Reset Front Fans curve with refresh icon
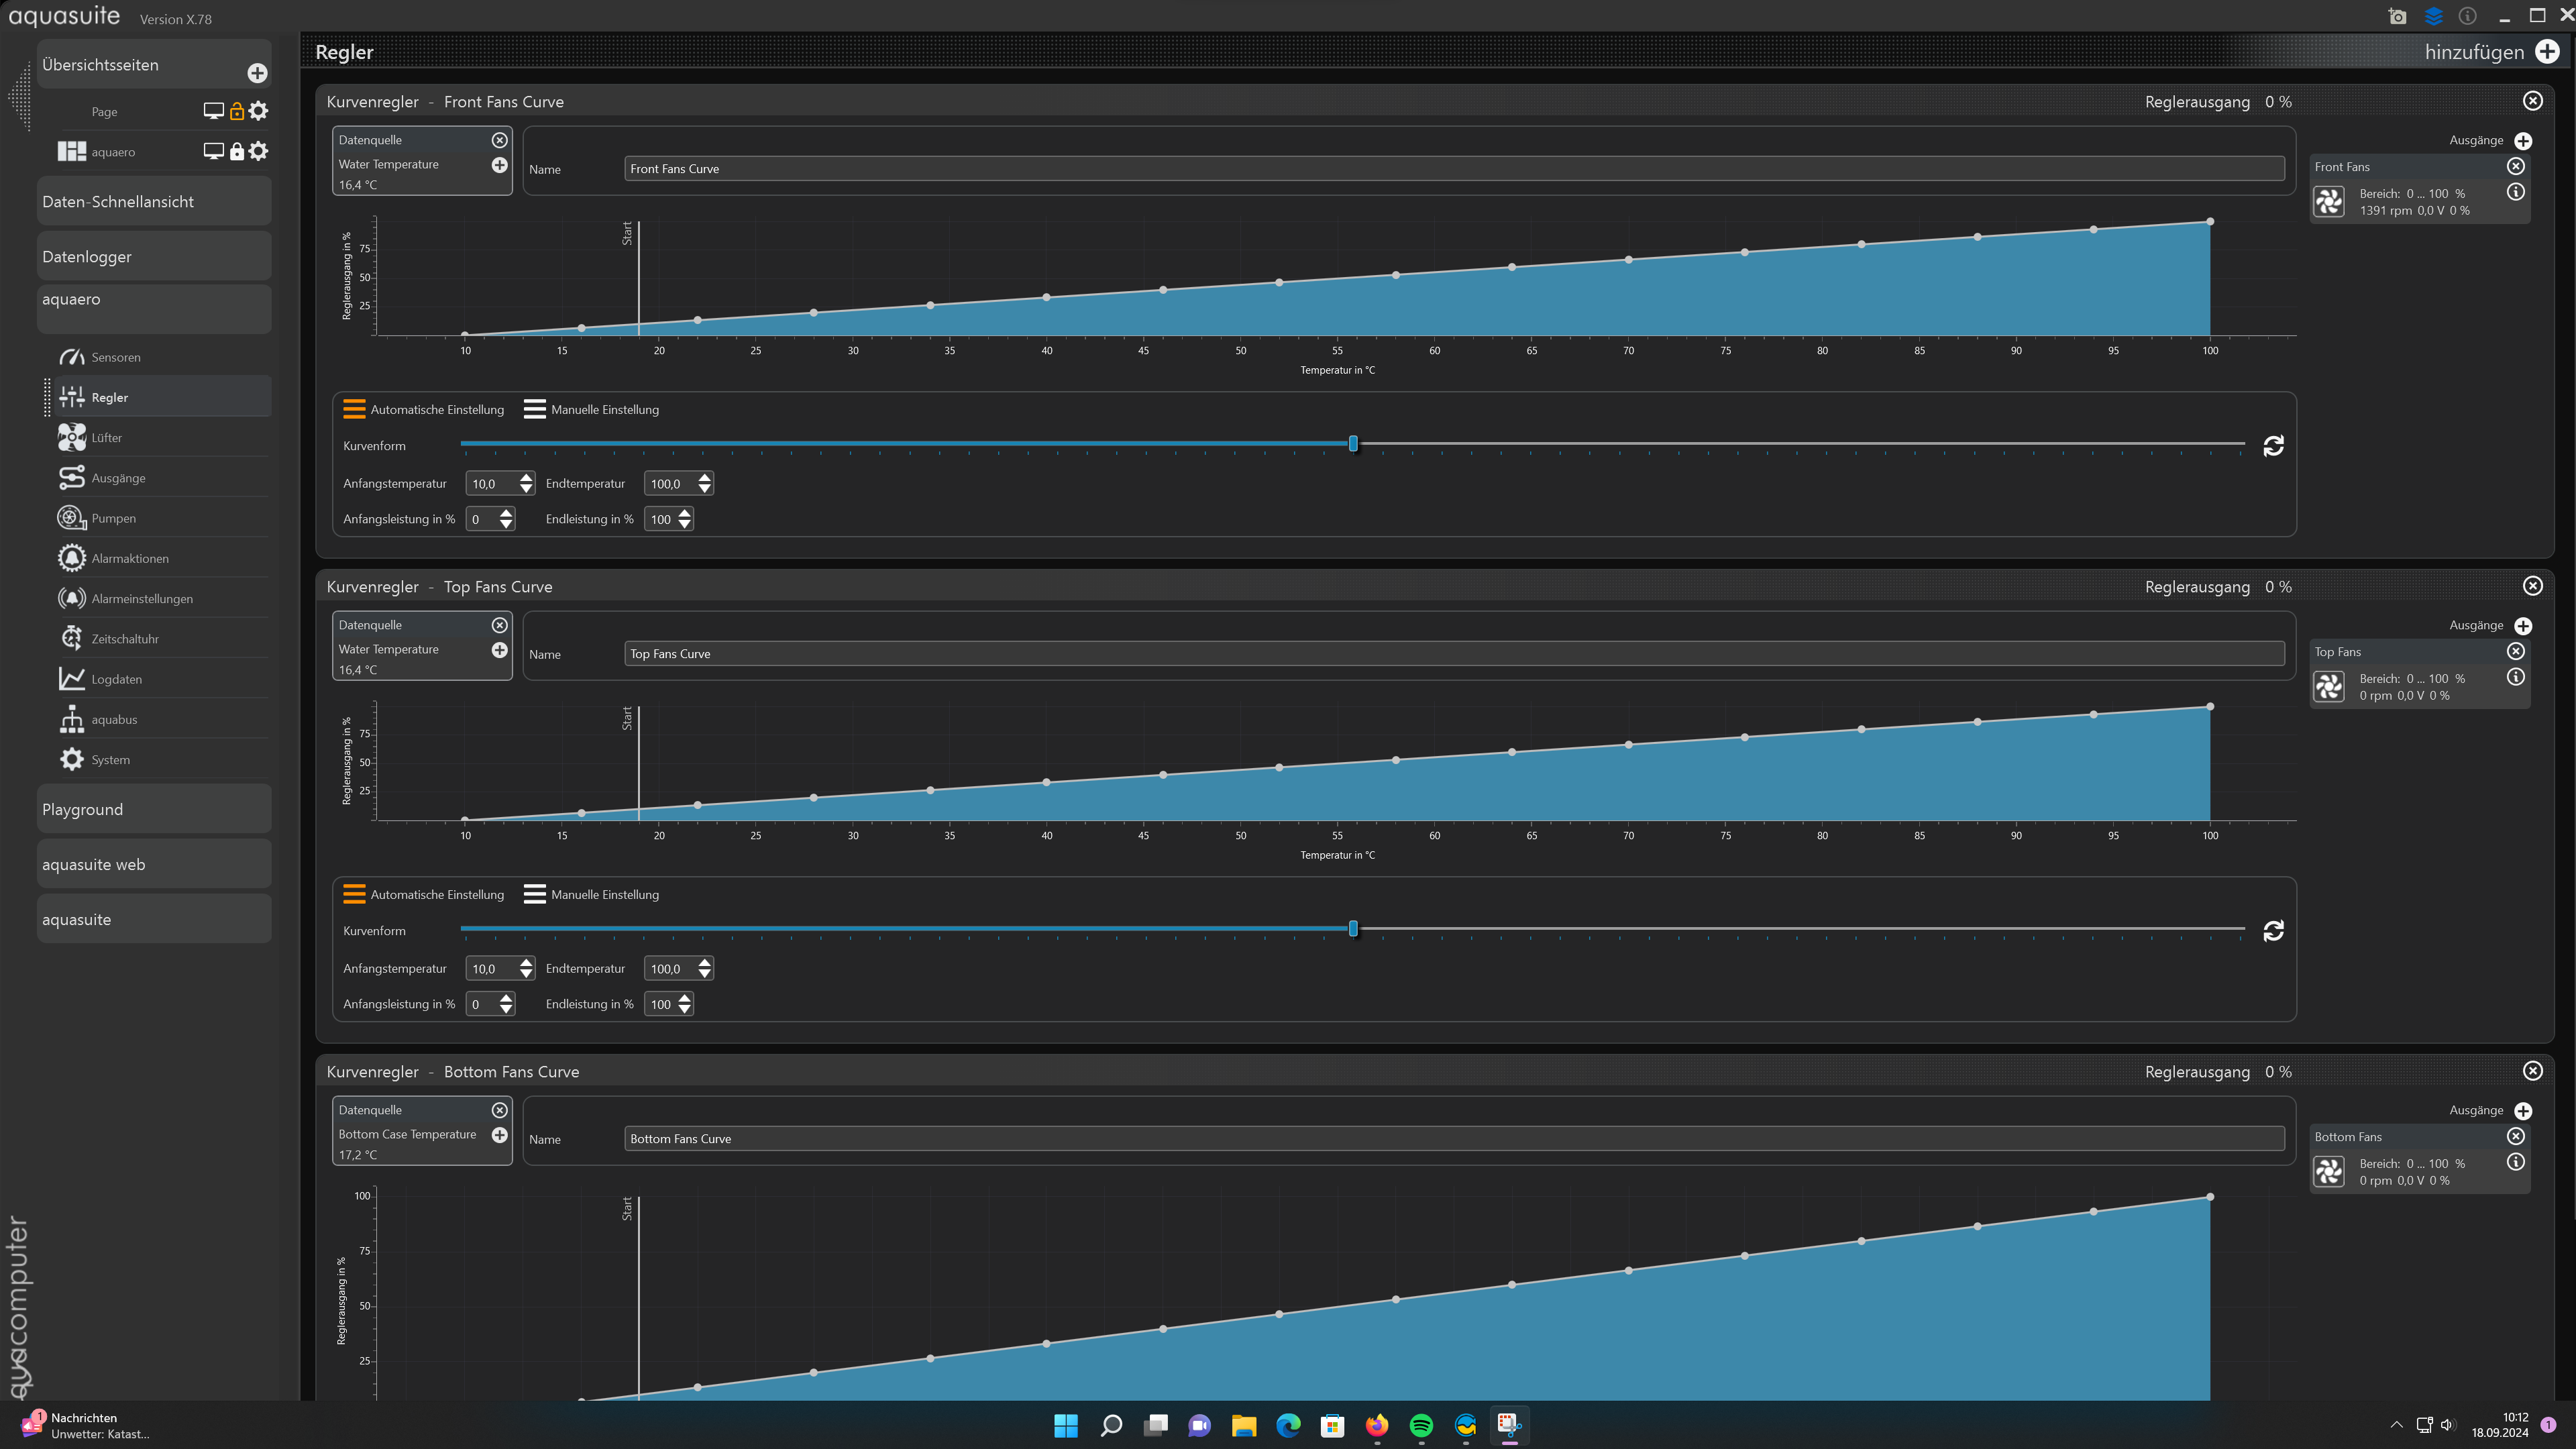This screenshot has width=2576, height=1449. 2273,446
